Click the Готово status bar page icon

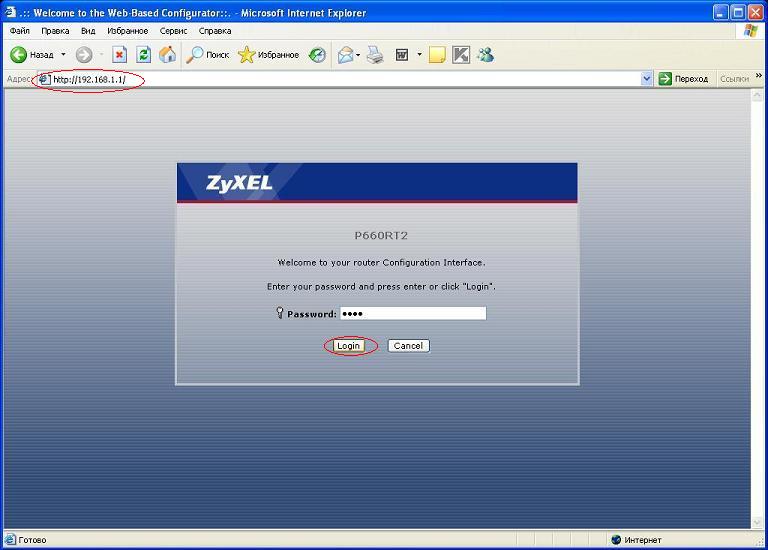10,540
